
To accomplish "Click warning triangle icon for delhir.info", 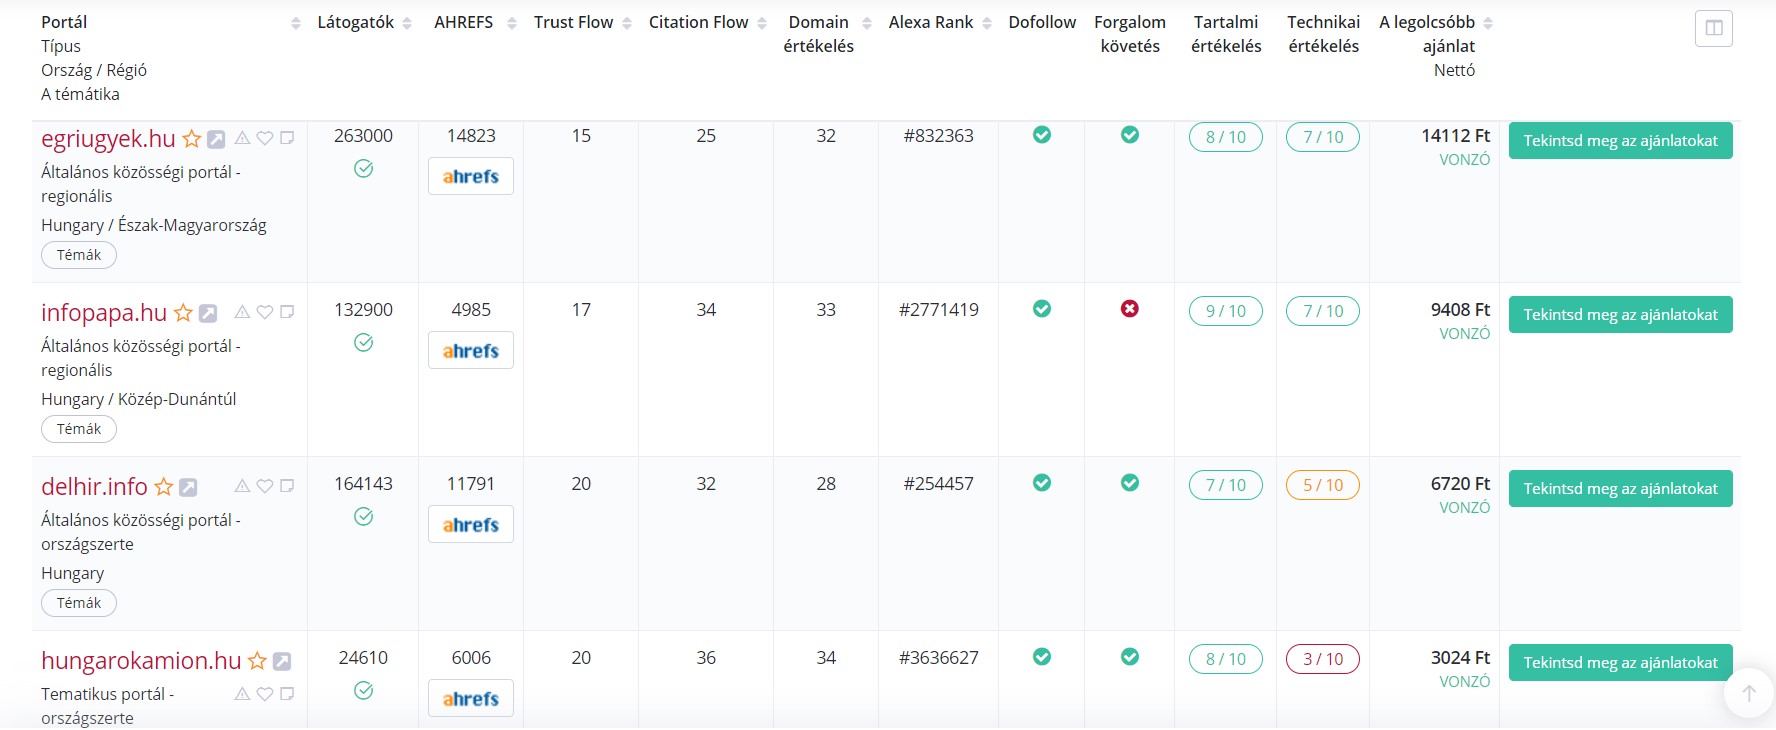I will (x=242, y=486).
